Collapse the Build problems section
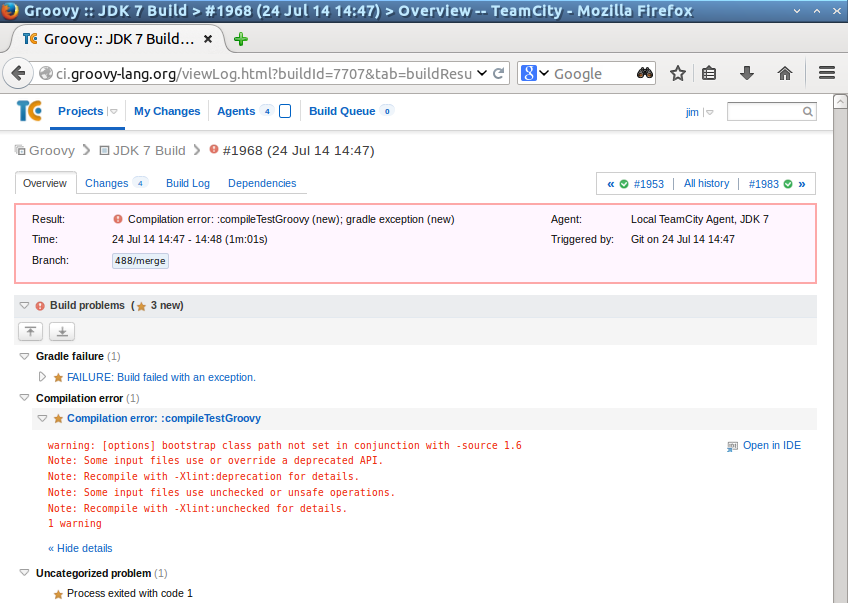The width and height of the screenshot is (848, 603). [x=24, y=306]
